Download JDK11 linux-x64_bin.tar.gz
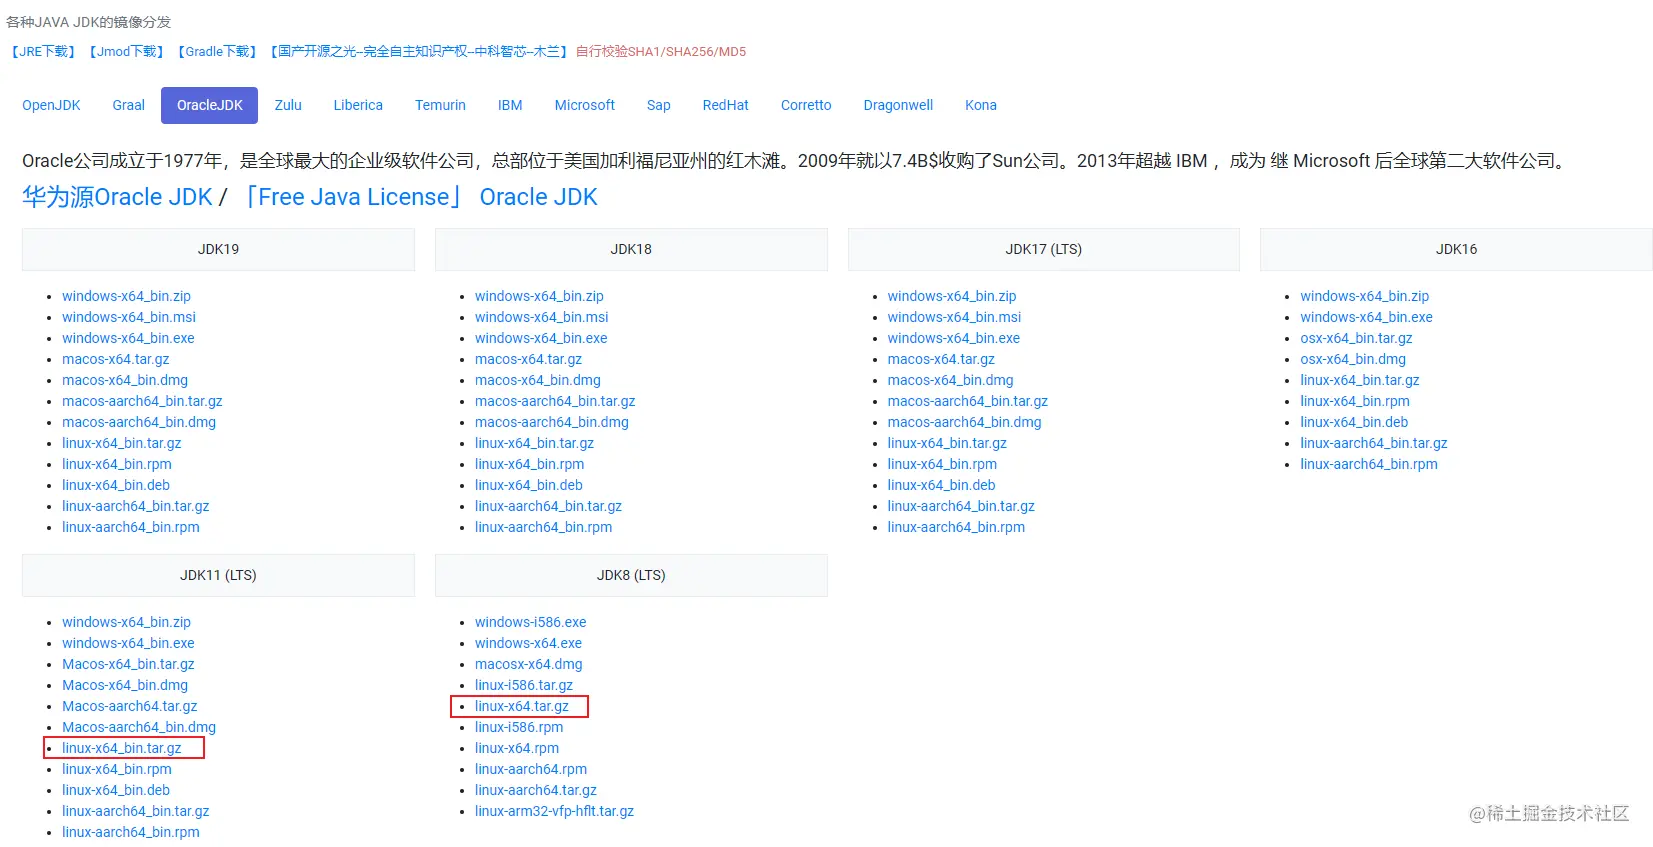Screen dimensions: 1653x847 coord(122,748)
